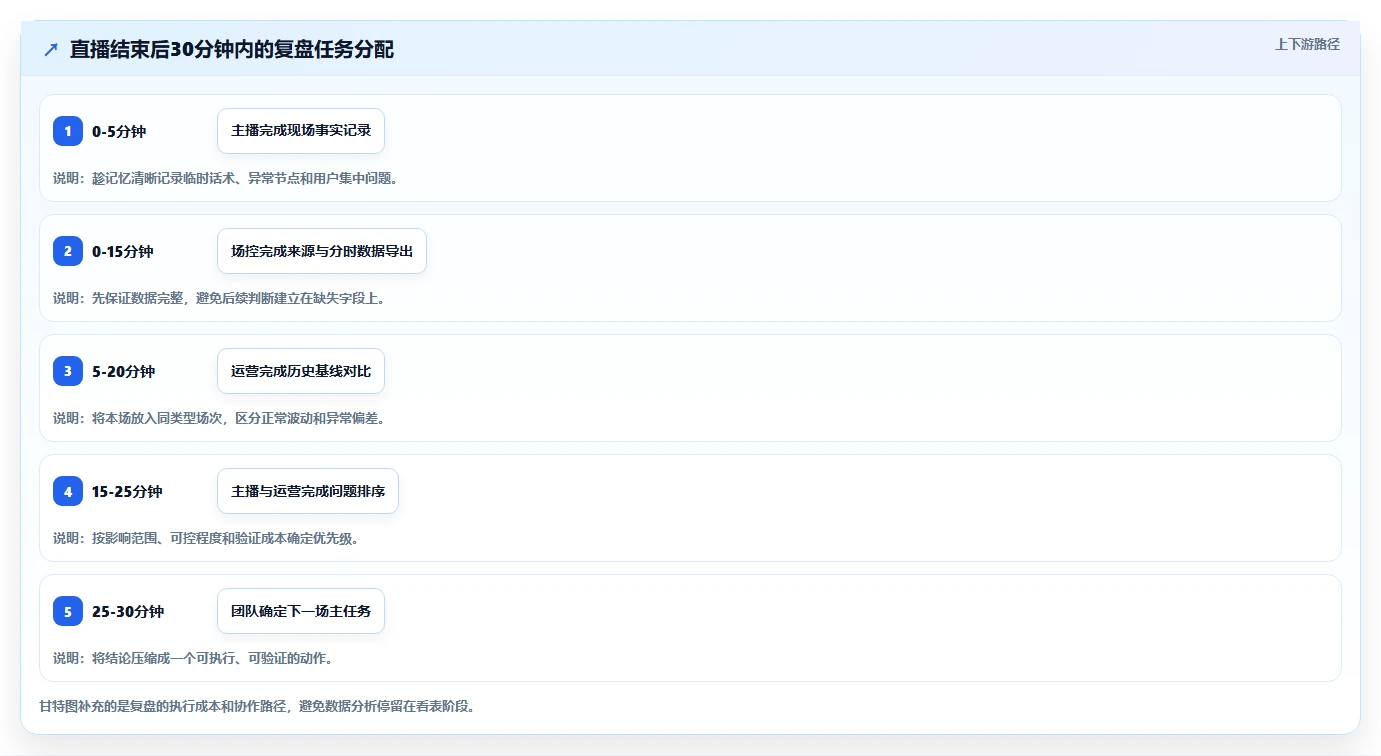The height and width of the screenshot is (756, 1381).
Task: Select the 场控完成来源与分时数据导出 task chip
Action: point(322,251)
